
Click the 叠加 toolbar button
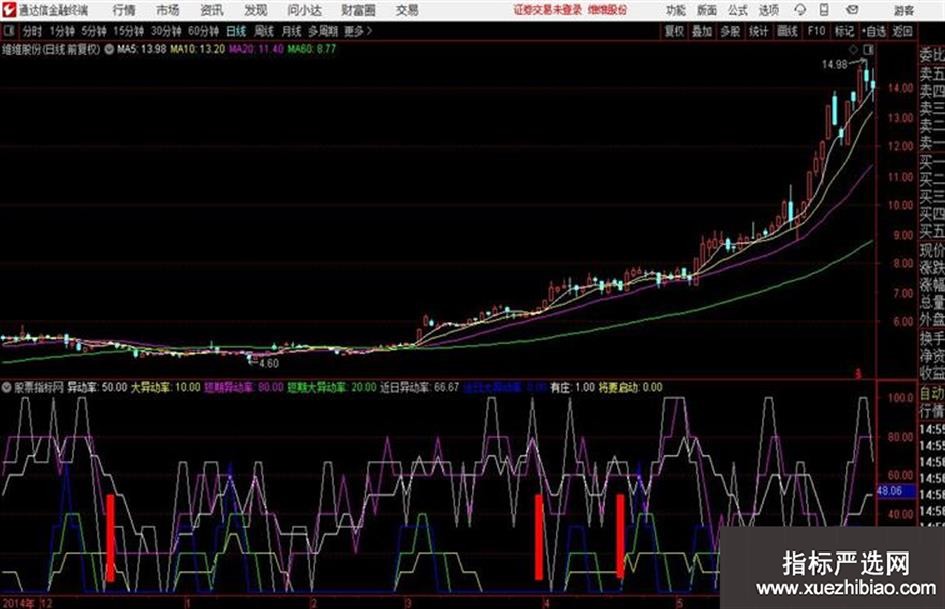click(702, 31)
